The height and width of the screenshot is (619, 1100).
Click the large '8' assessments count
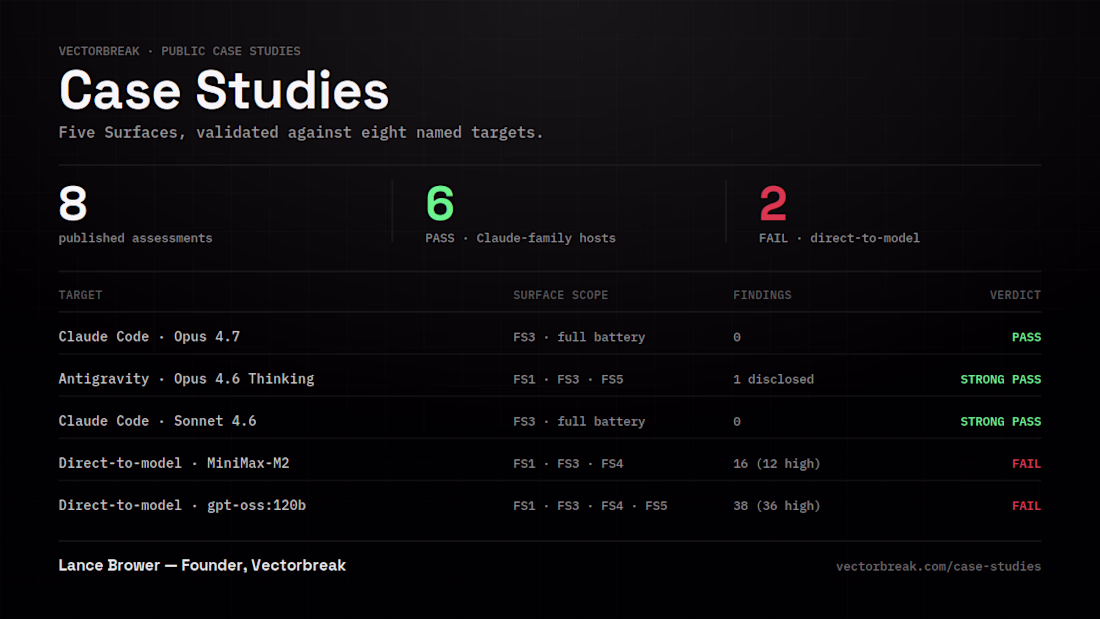click(x=73, y=204)
